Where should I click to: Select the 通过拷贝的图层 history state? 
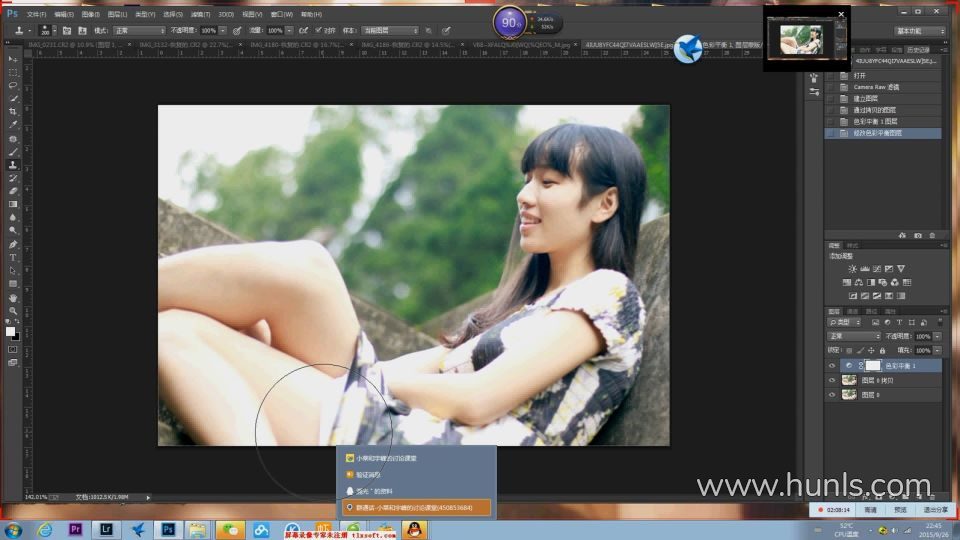coord(883,110)
